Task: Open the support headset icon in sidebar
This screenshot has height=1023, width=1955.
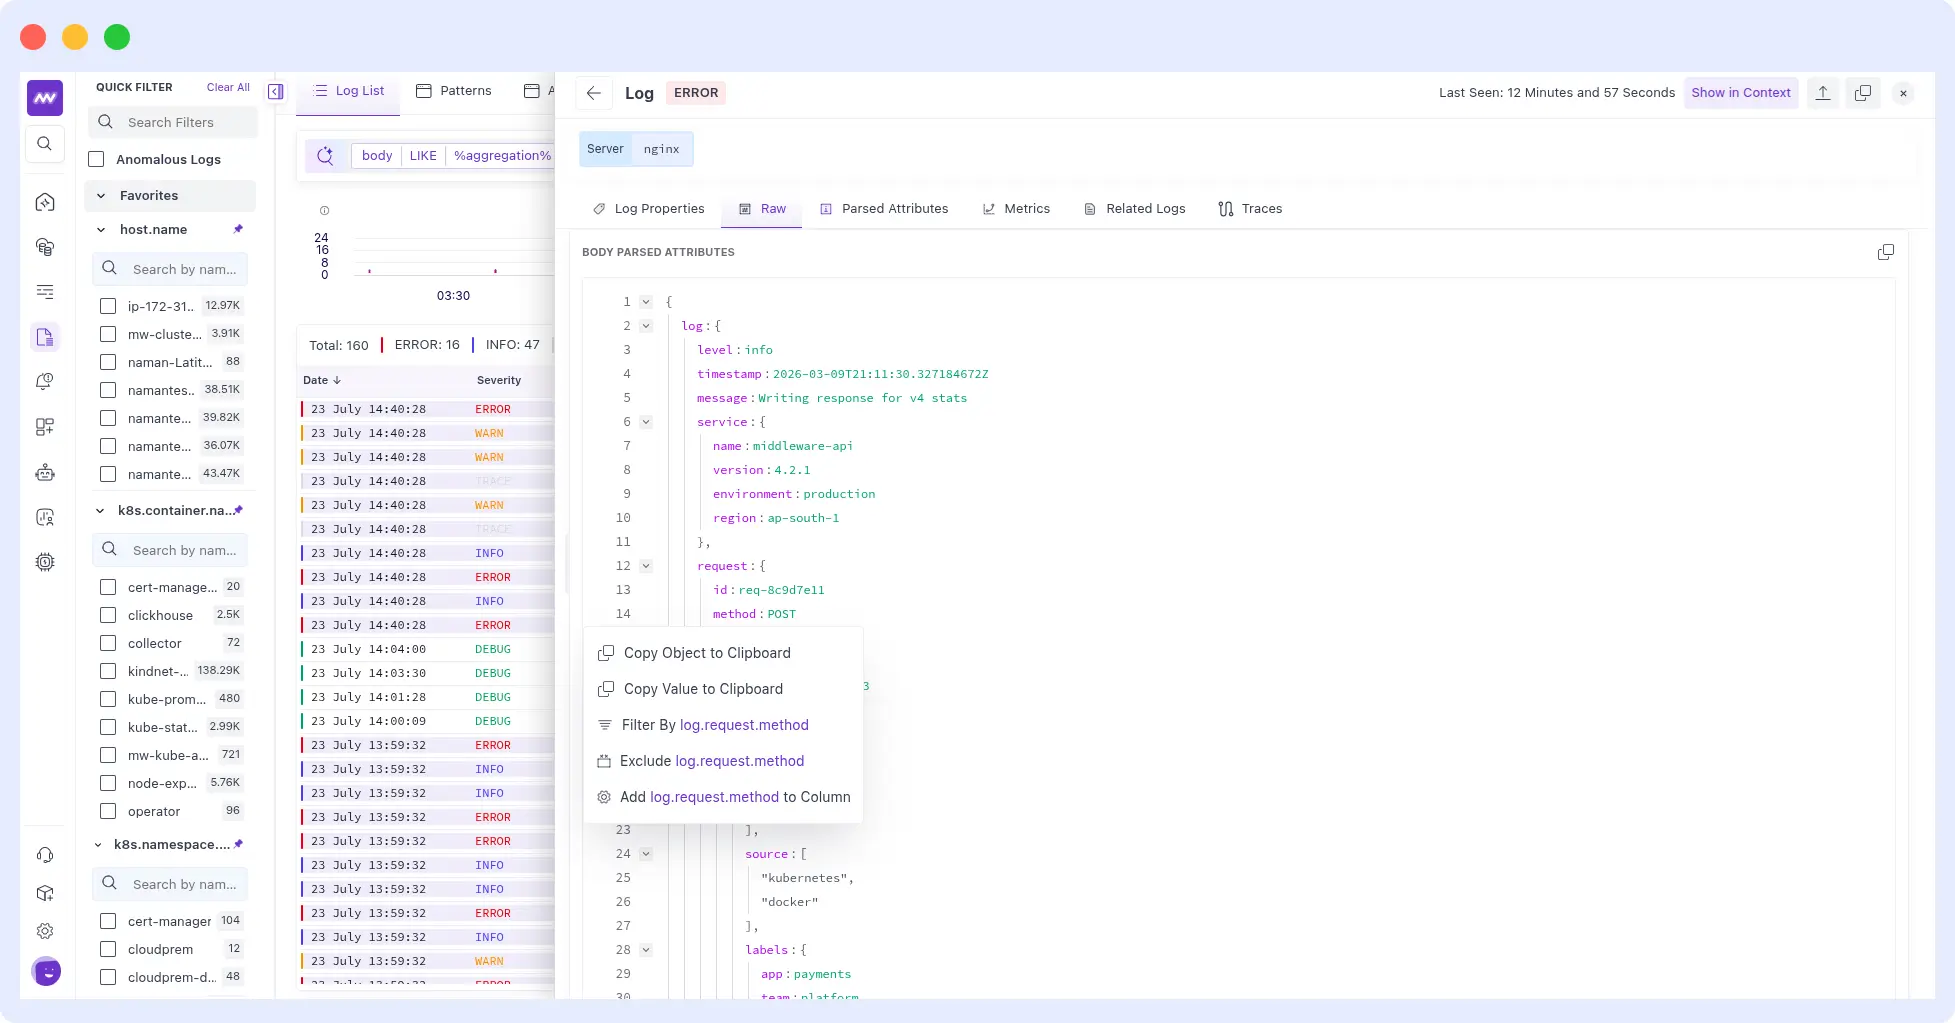Action: pyautogui.click(x=45, y=855)
